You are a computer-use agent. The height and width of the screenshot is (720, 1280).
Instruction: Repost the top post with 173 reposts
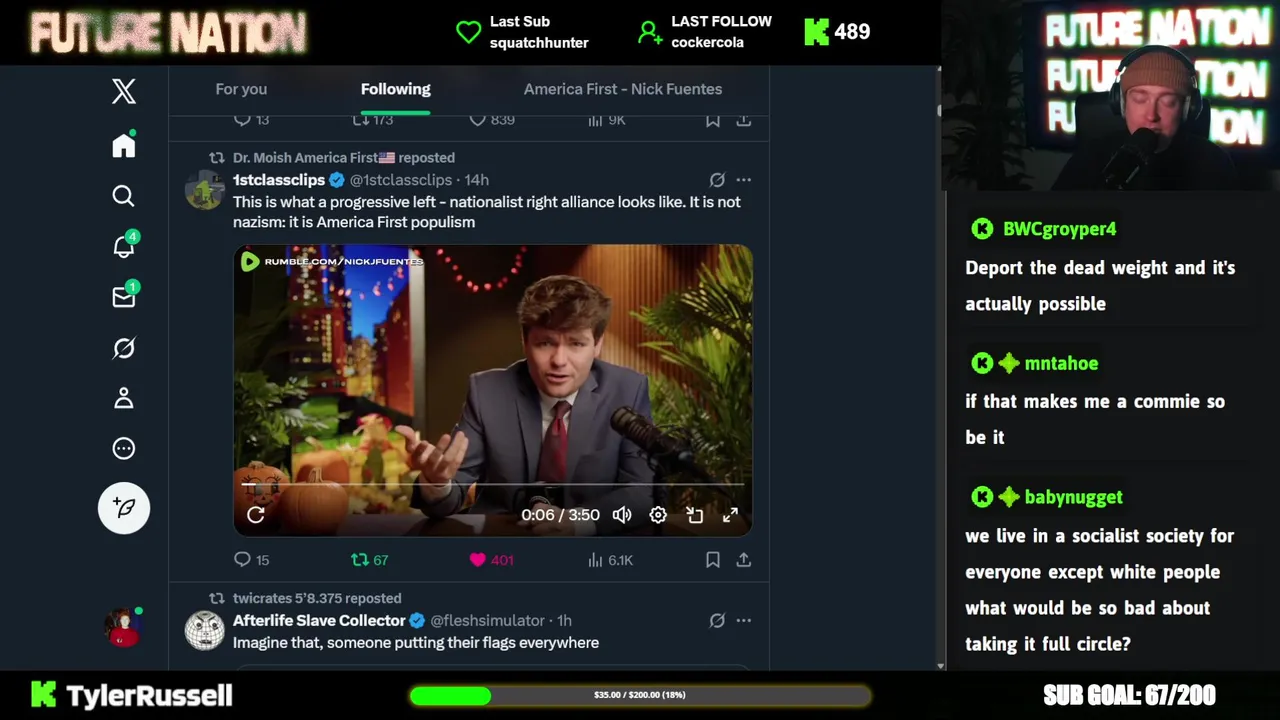pos(372,120)
